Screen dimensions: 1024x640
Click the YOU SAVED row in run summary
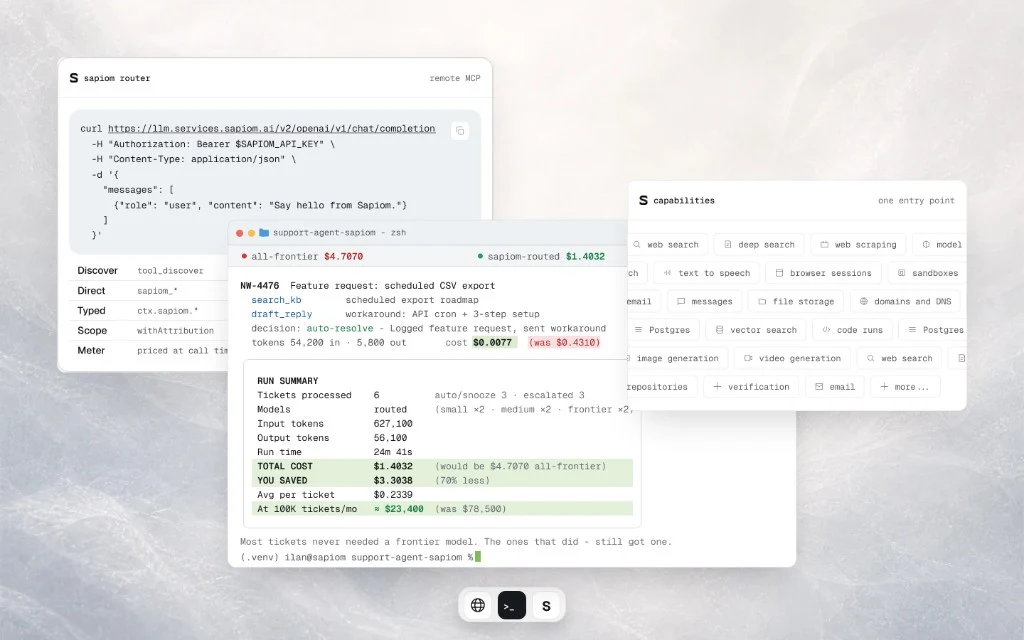442,481
